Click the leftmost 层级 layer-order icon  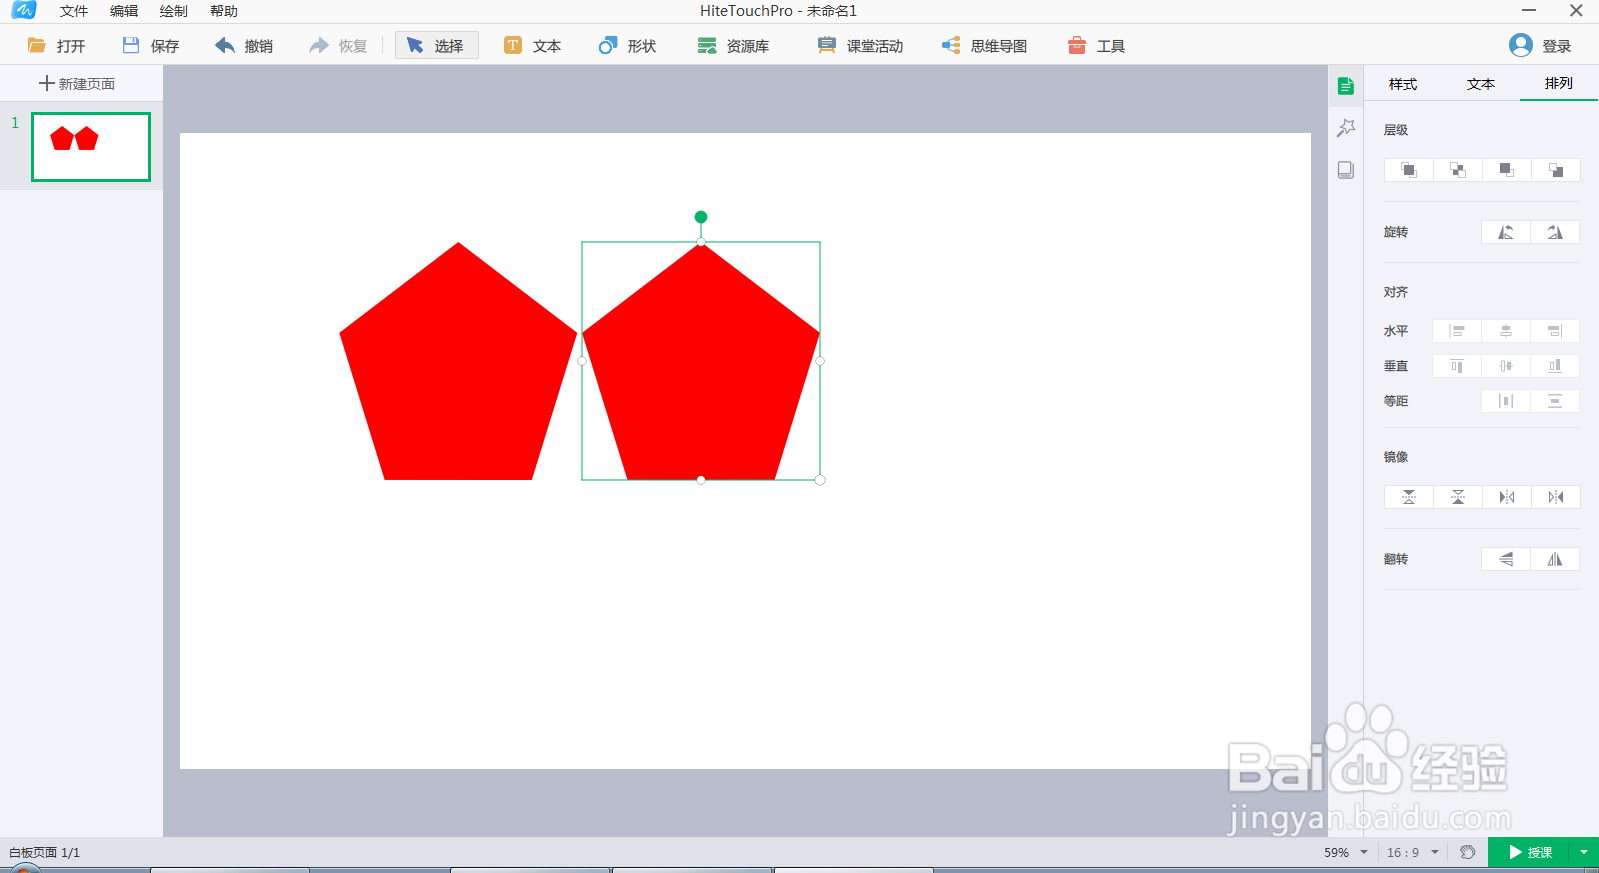tap(1408, 170)
